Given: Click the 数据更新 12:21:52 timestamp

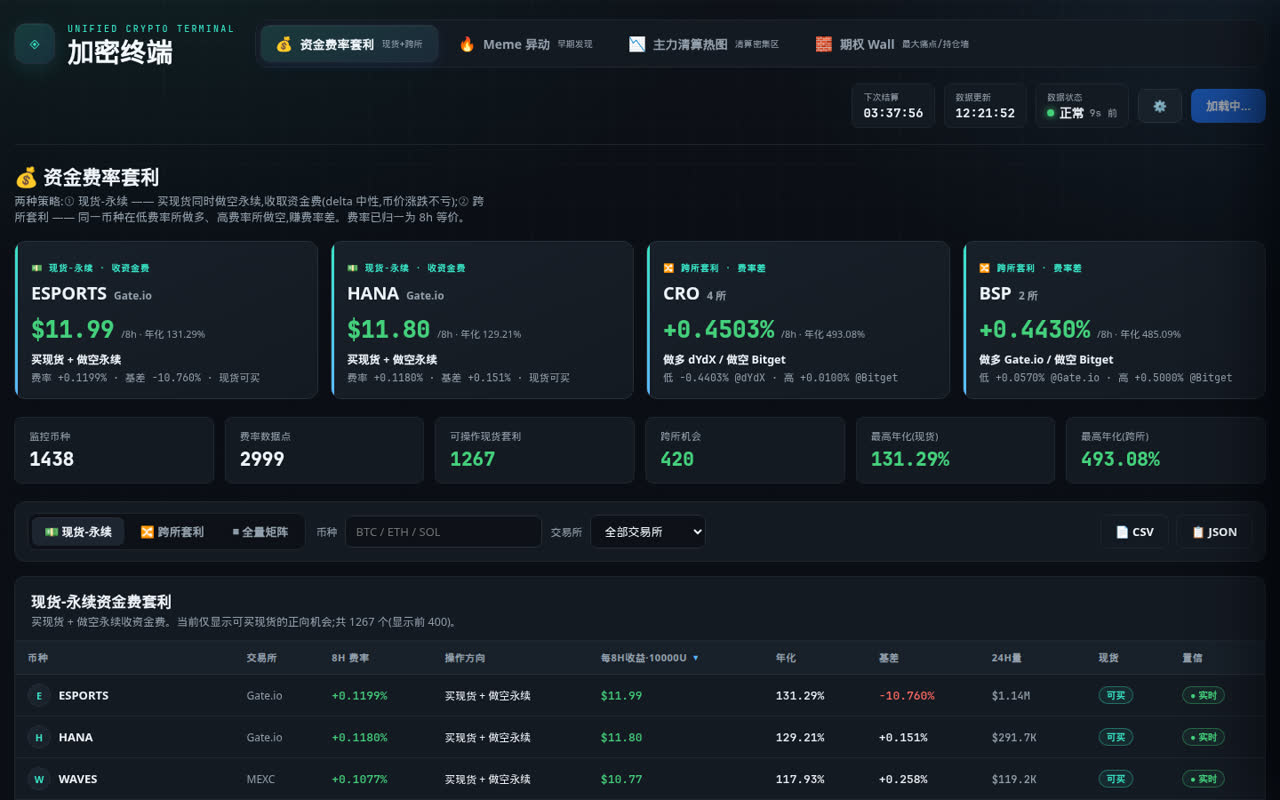Looking at the screenshot, I should pyautogui.click(x=985, y=106).
